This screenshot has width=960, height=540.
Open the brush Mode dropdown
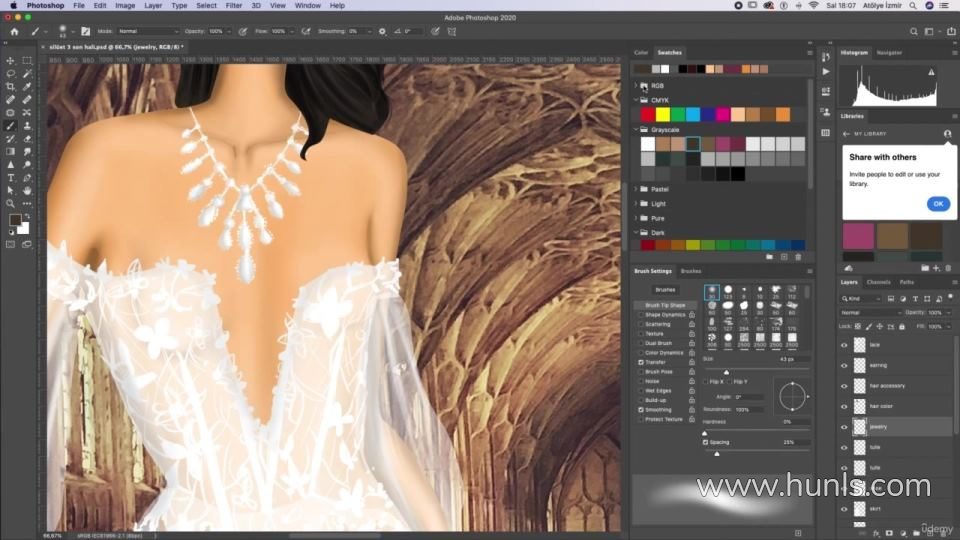tap(148, 32)
